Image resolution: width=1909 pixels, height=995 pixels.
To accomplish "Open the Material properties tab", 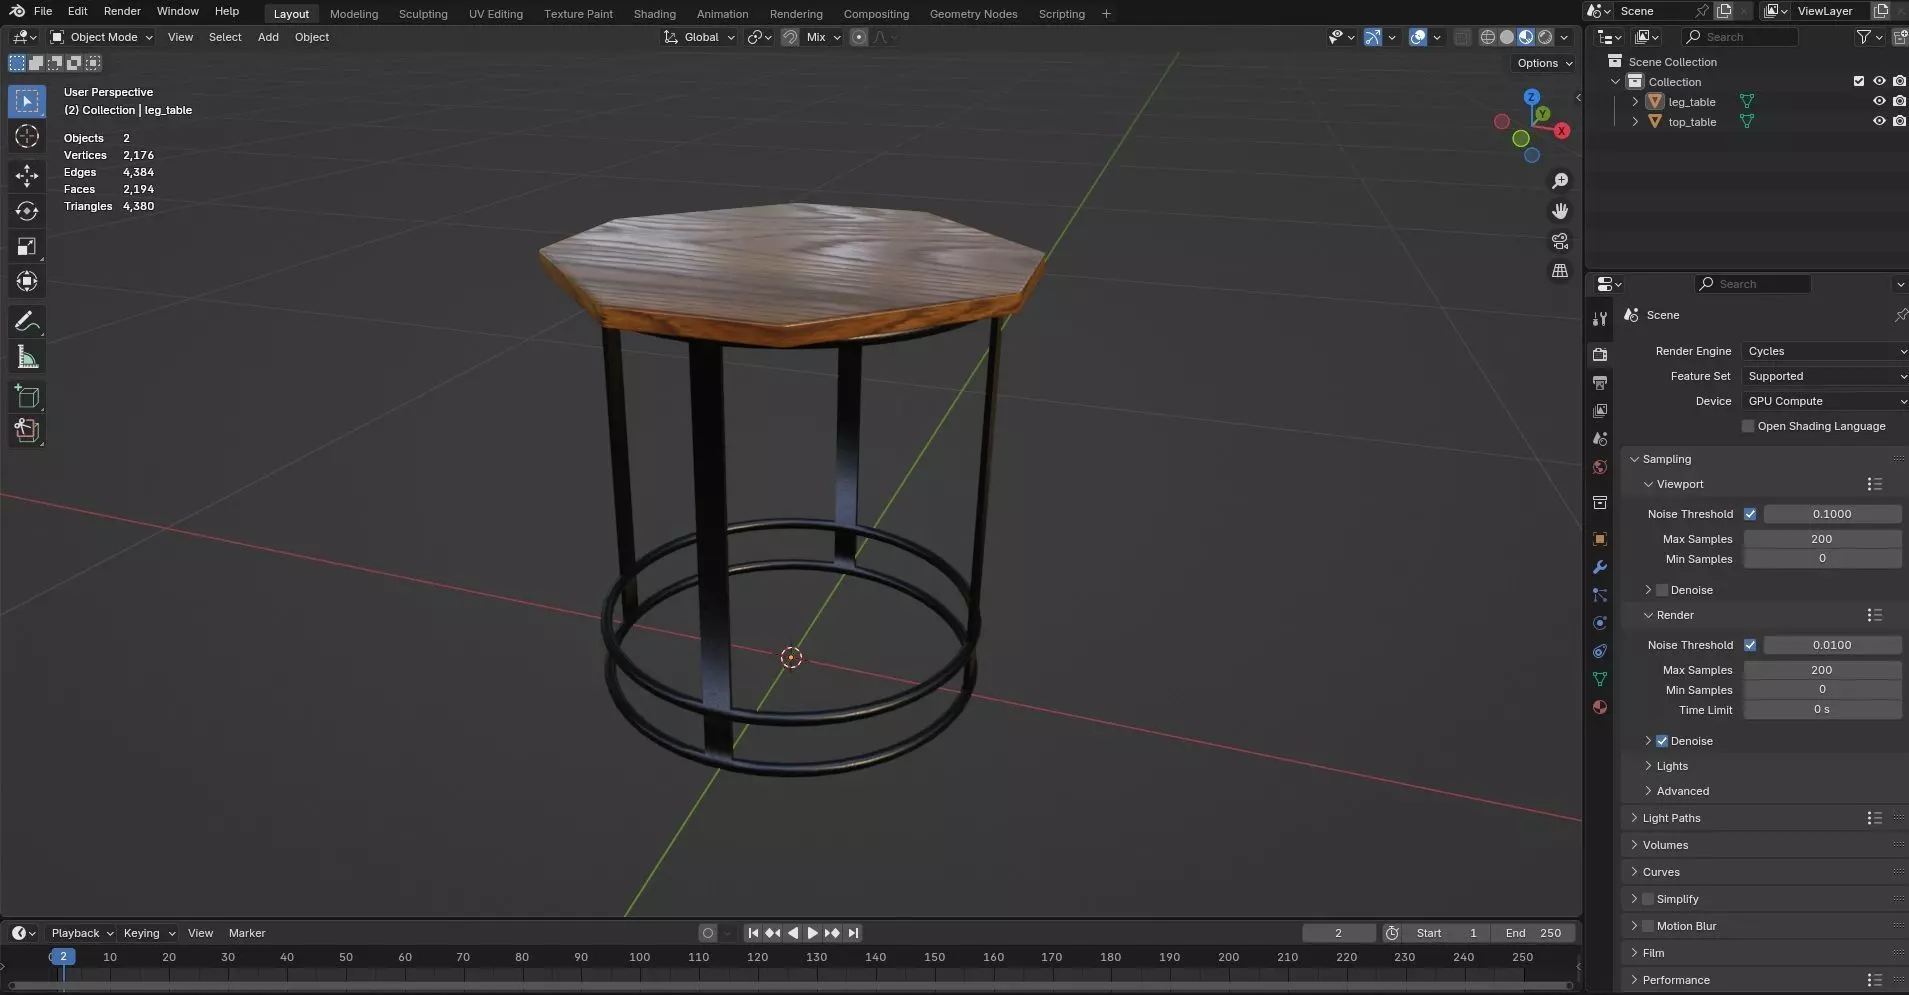I will point(1600,707).
